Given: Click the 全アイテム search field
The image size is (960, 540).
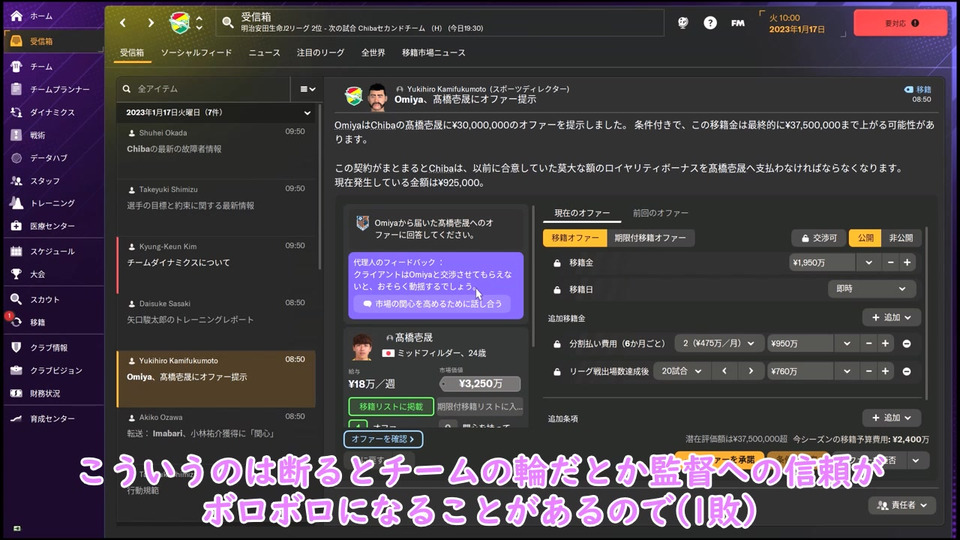Looking at the screenshot, I should tap(204, 89).
